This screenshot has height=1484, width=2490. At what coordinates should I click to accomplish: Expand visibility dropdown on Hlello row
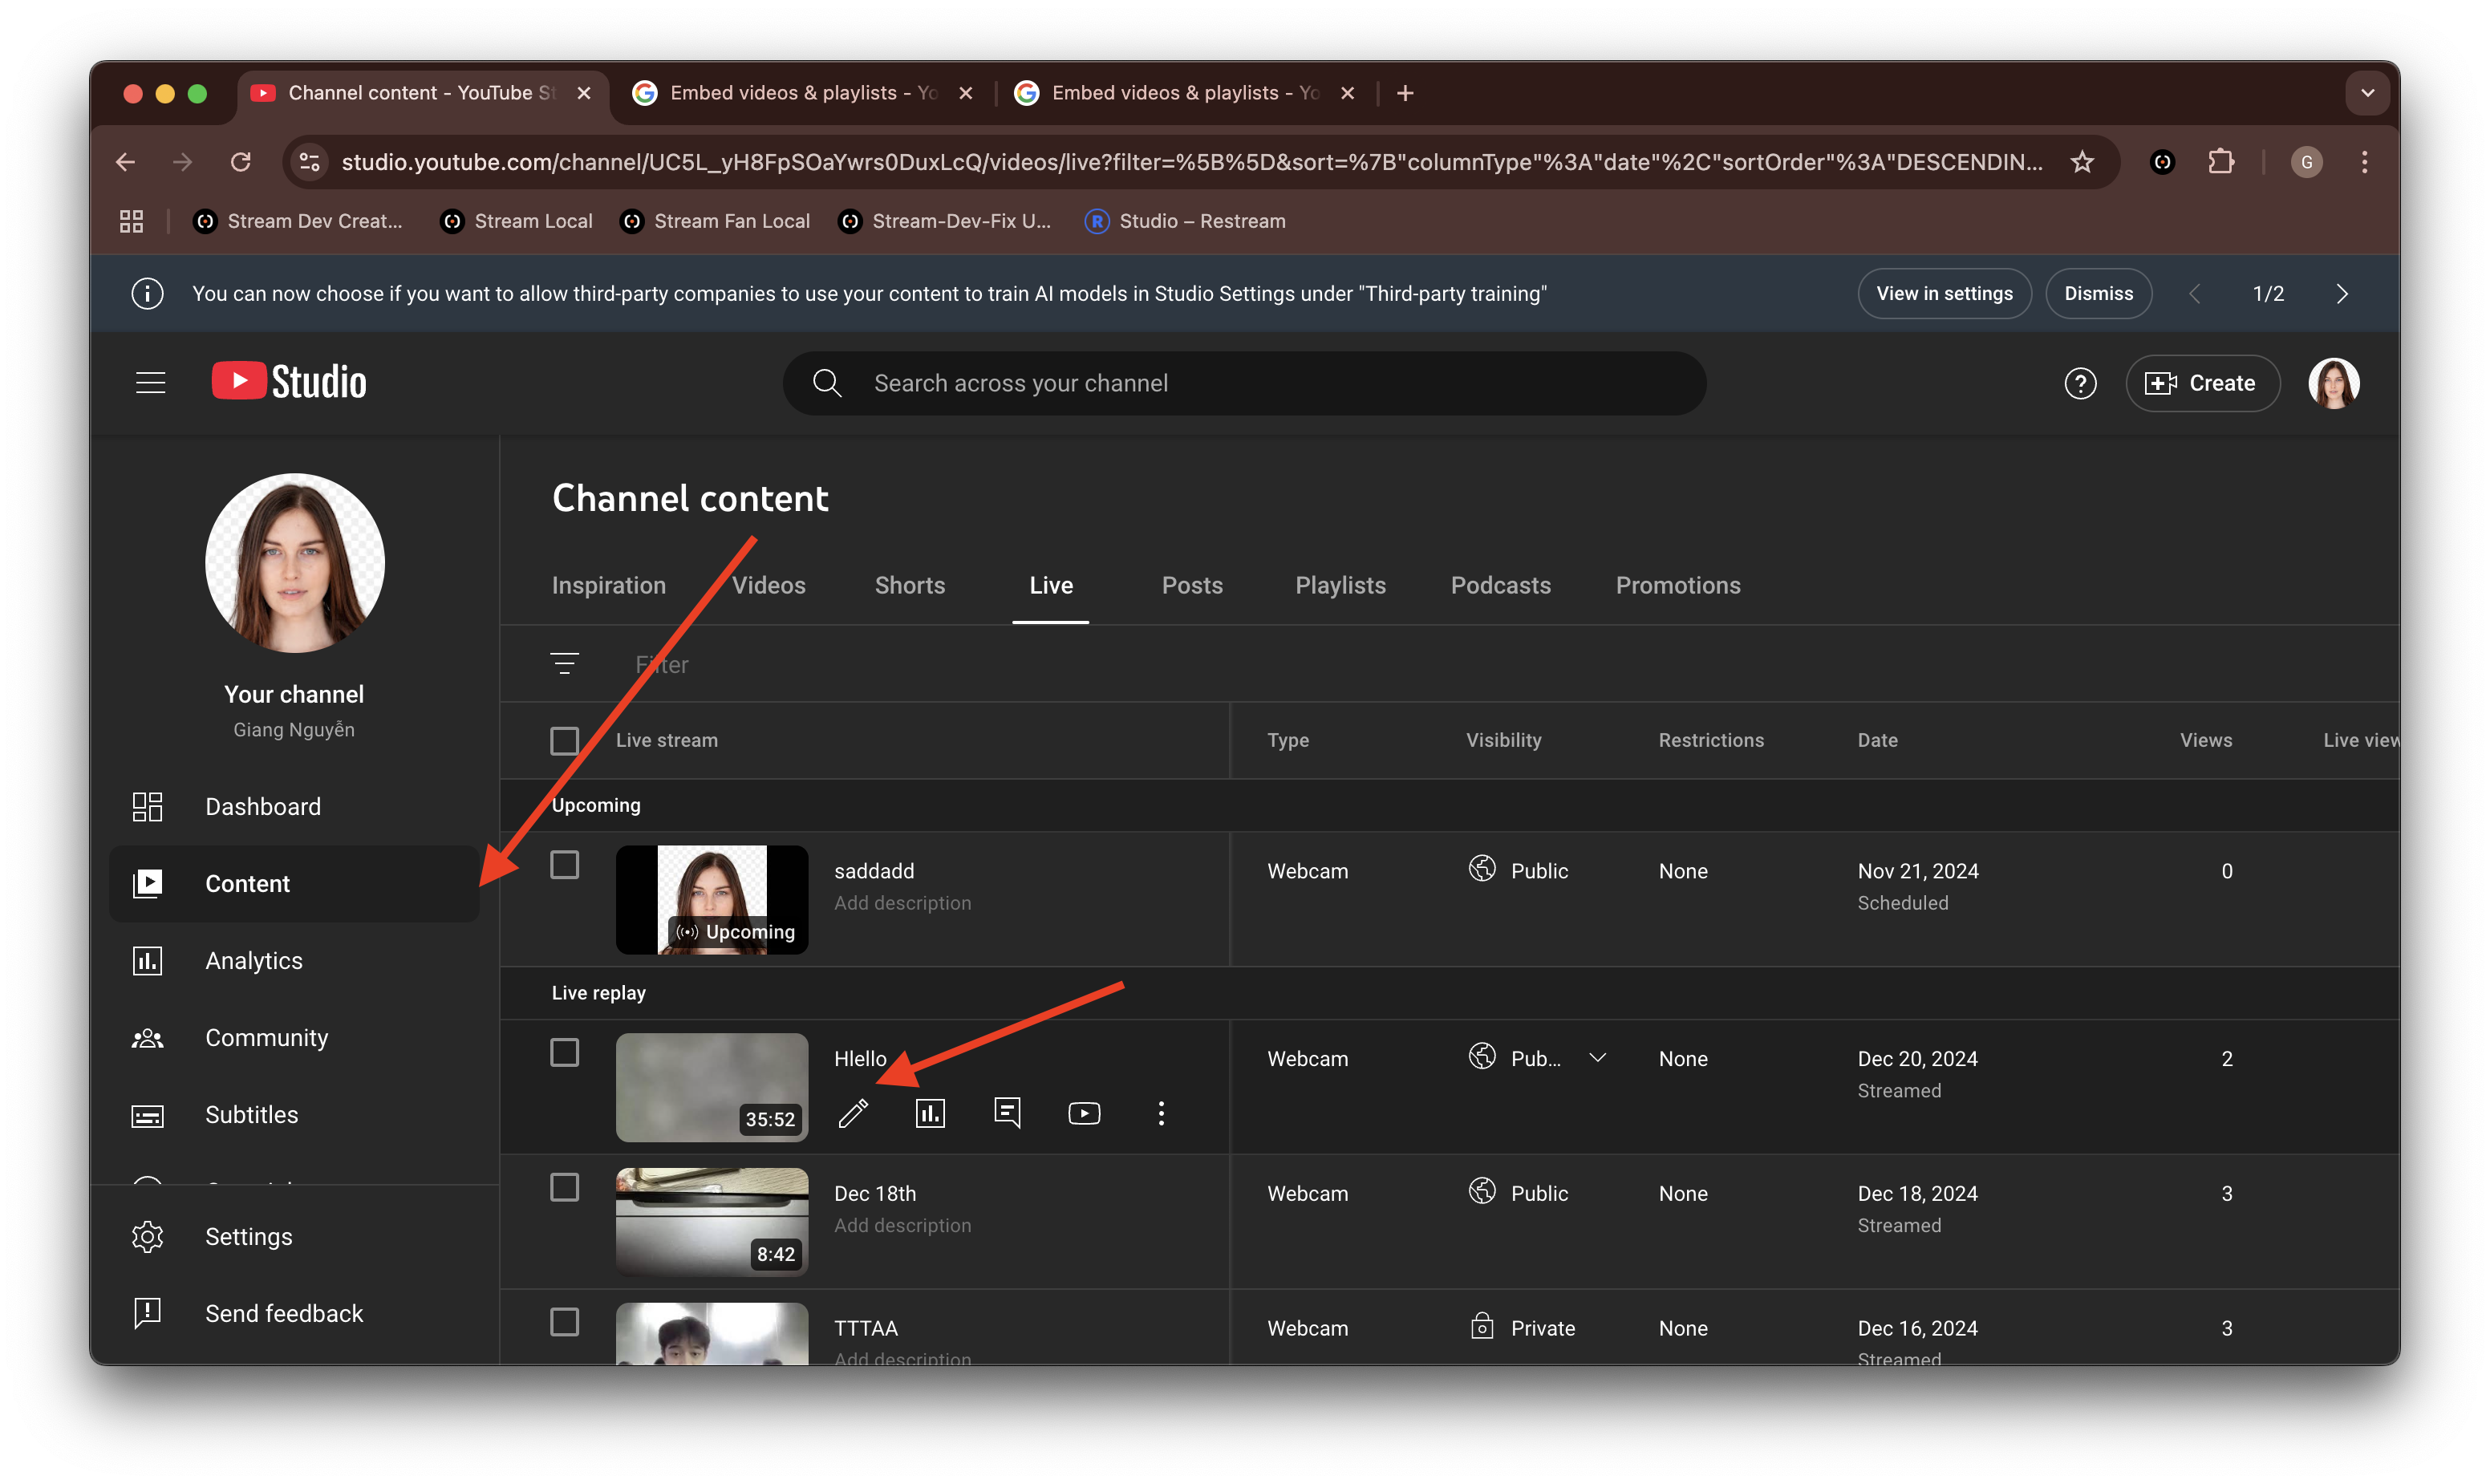click(x=1597, y=1057)
